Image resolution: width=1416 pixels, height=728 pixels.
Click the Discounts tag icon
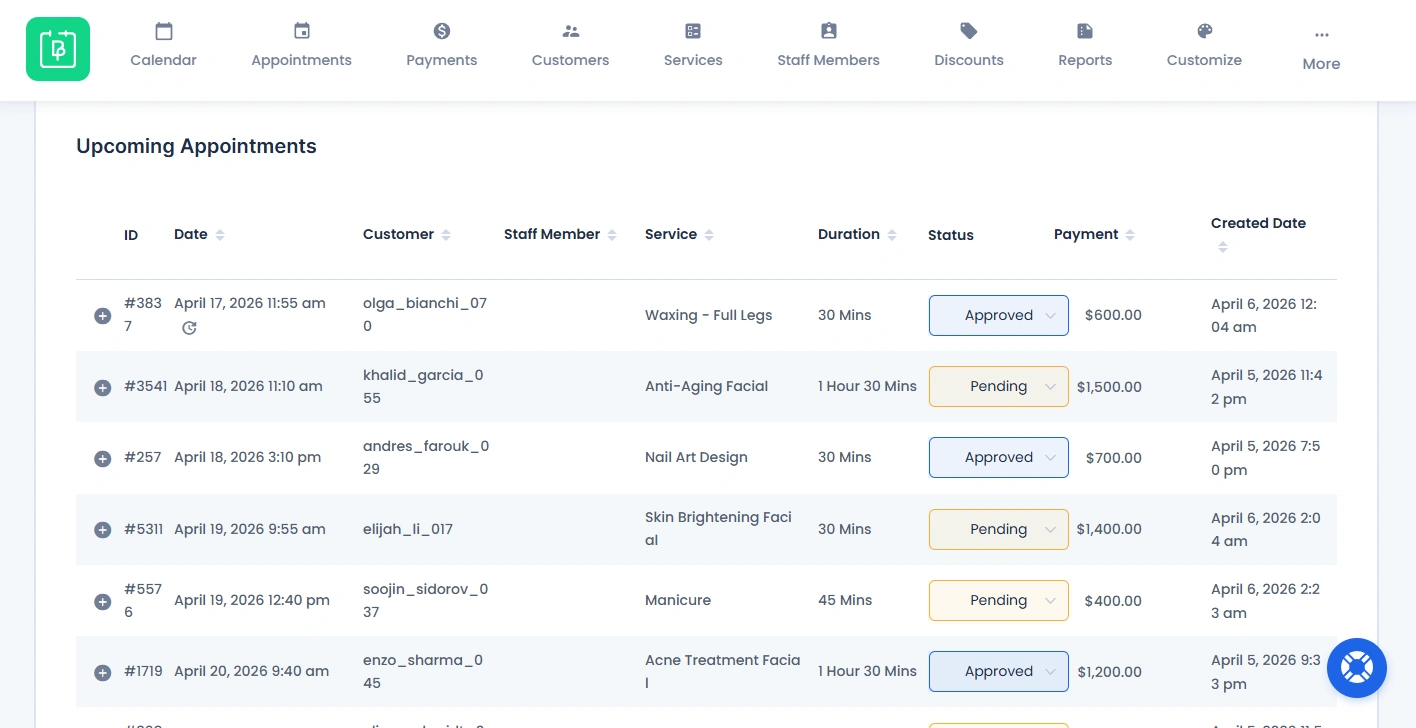click(x=969, y=31)
